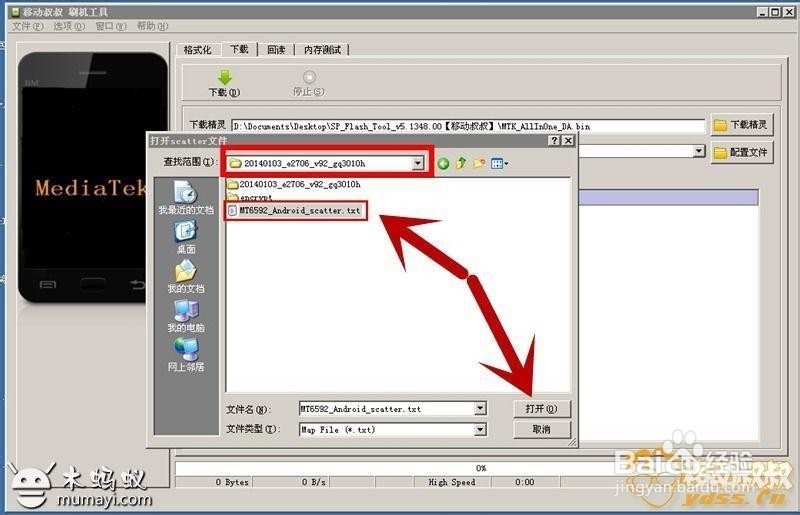
Task: Go up one folder level icon
Action: click(461, 163)
